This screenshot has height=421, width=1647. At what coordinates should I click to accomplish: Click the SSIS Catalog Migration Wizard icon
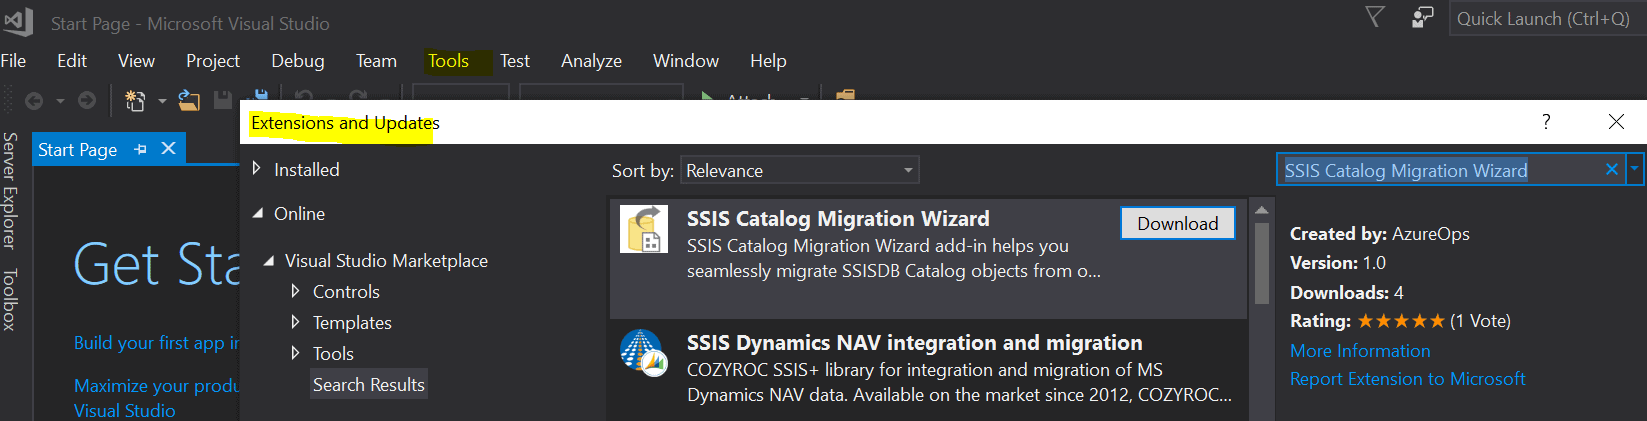[644, 229]
